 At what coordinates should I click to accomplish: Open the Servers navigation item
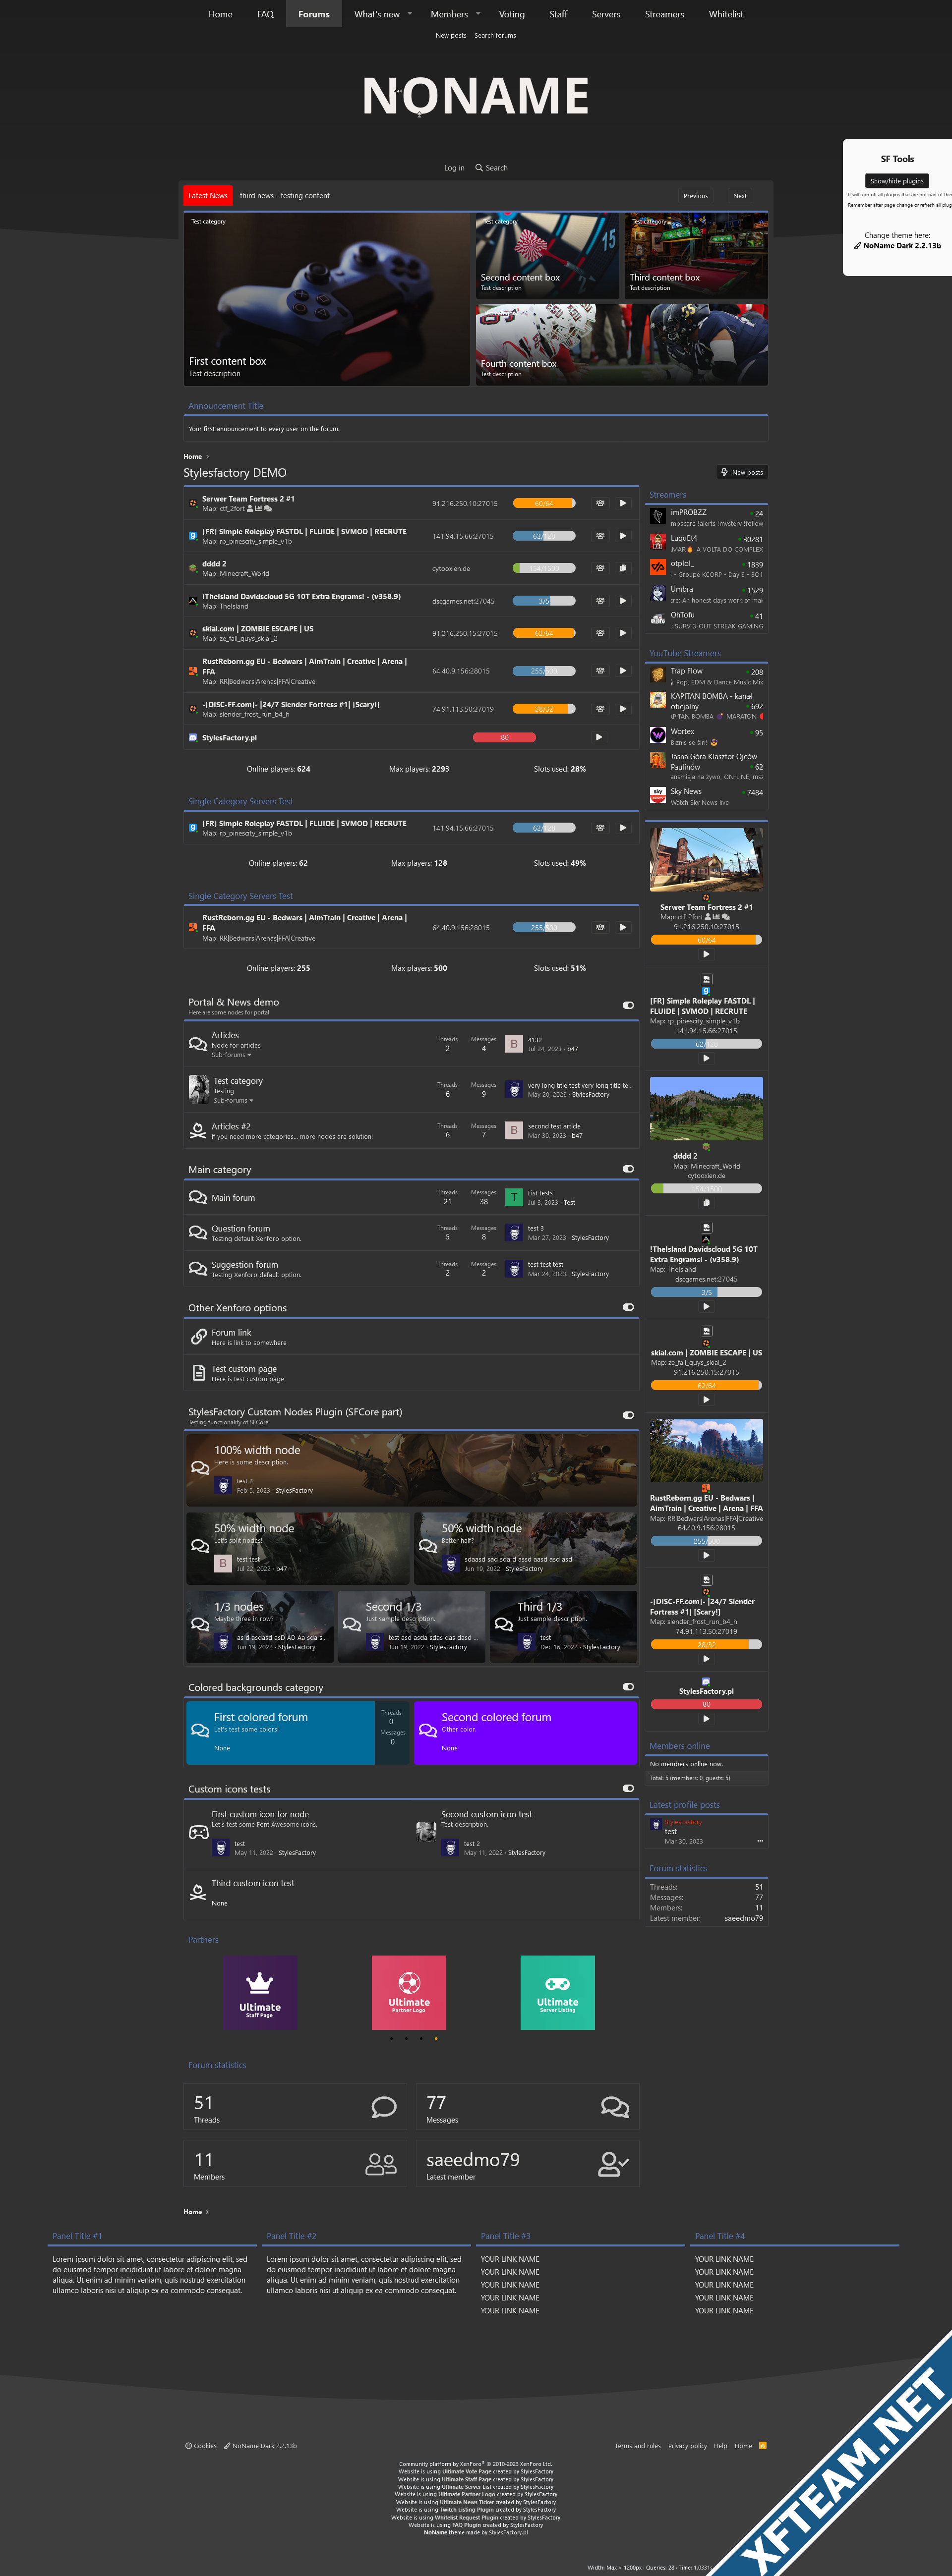pyautogui.click(x=606, y=14)
